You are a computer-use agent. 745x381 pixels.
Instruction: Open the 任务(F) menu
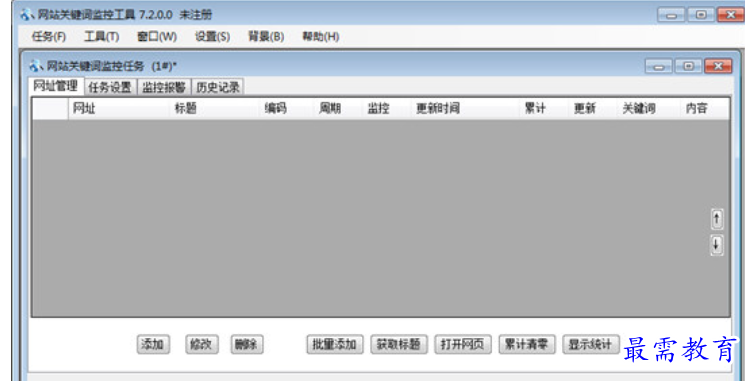coord(48,37)
